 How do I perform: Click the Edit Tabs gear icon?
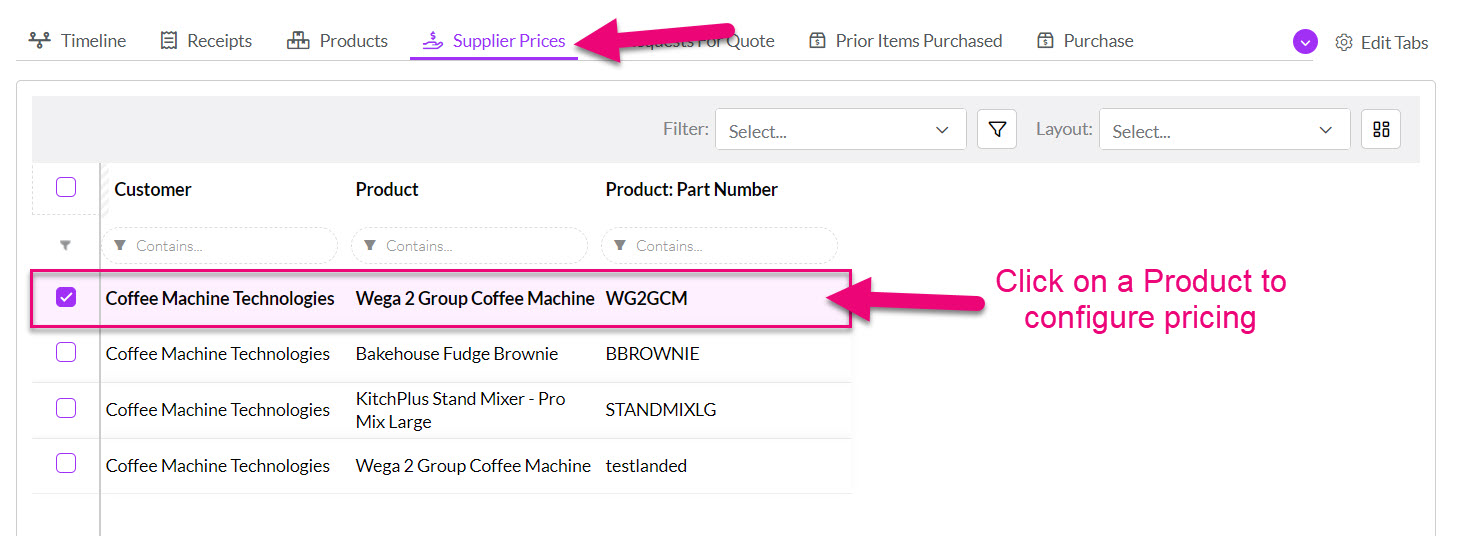tap(1344, 42)
